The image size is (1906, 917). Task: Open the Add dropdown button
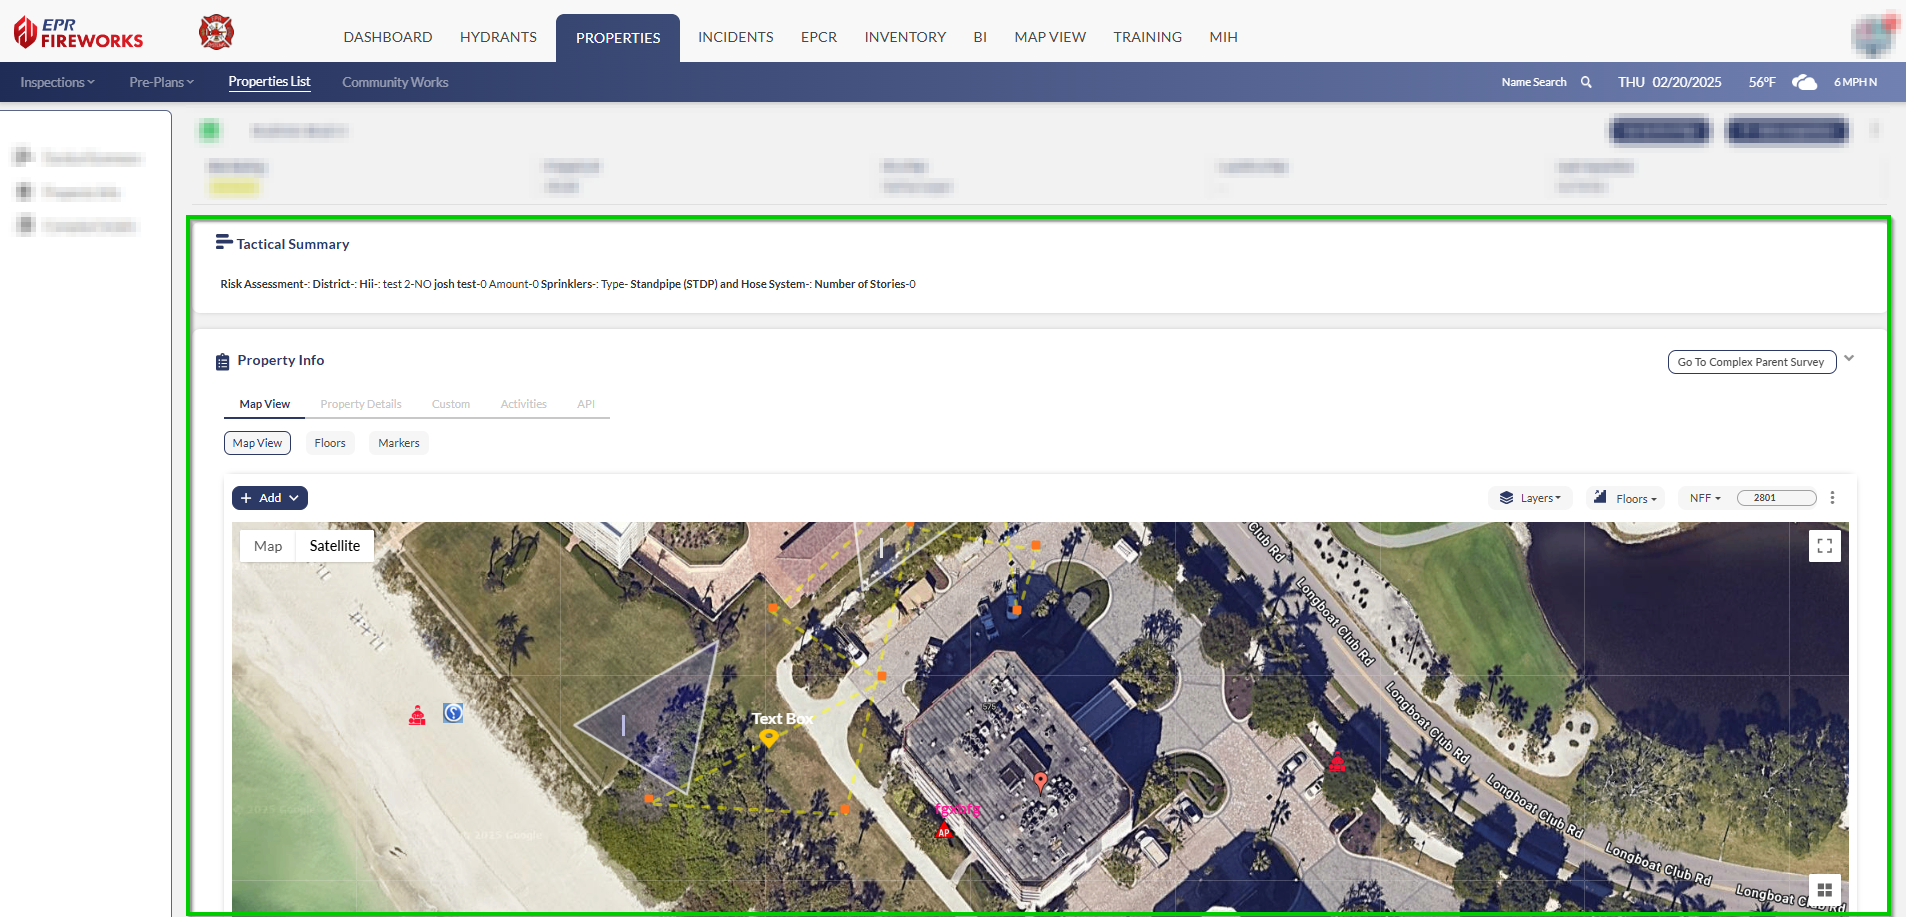pyautogui.click(x=269, y=498)
